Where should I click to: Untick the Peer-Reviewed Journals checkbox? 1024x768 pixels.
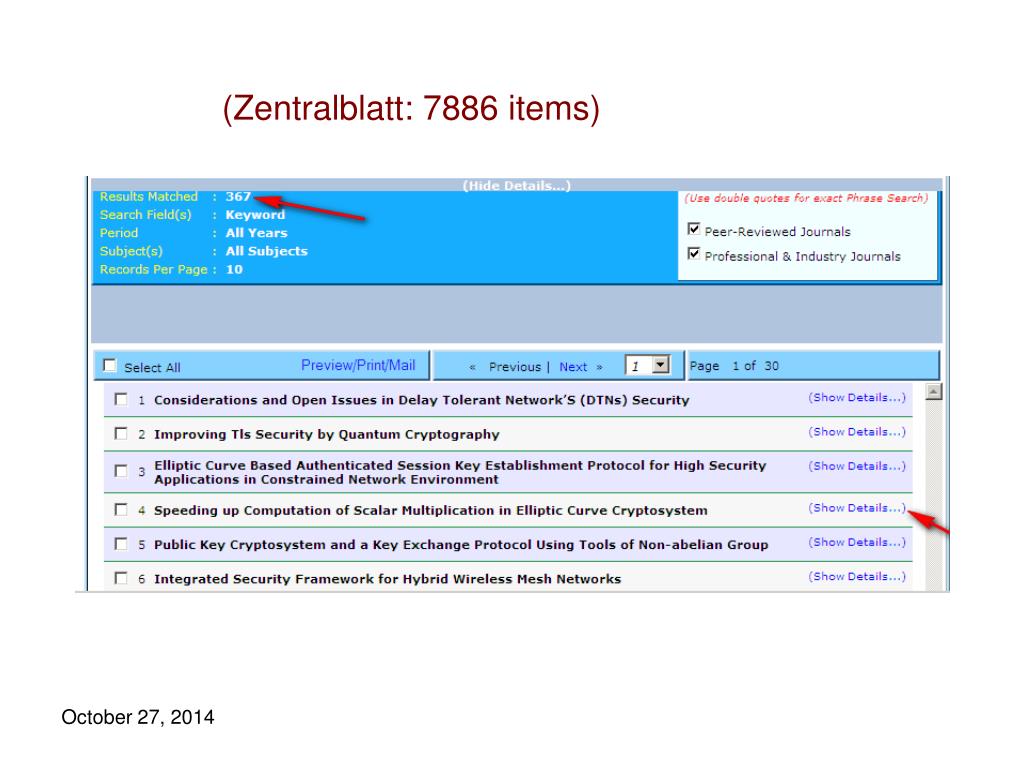694,229
